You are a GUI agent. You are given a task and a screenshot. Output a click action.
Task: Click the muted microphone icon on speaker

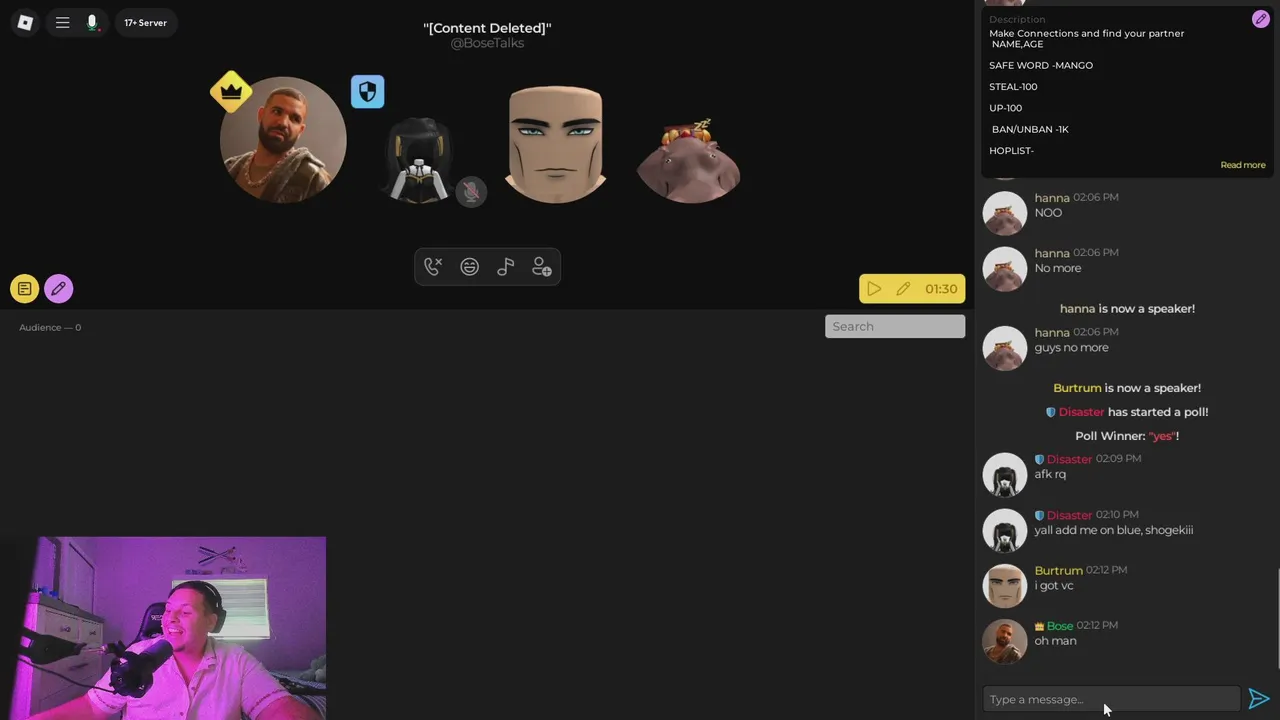[x=471, y=191]
